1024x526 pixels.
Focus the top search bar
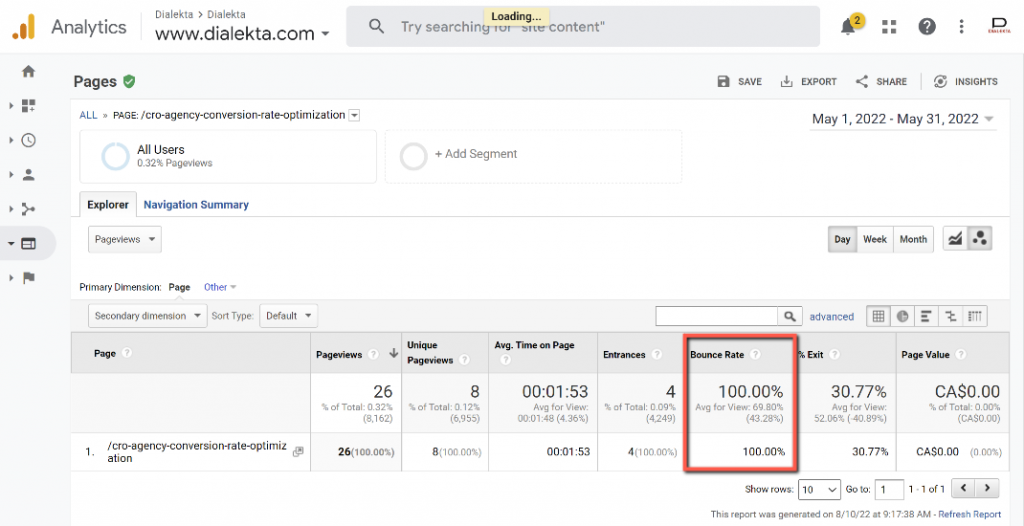(x=583, y=27)
